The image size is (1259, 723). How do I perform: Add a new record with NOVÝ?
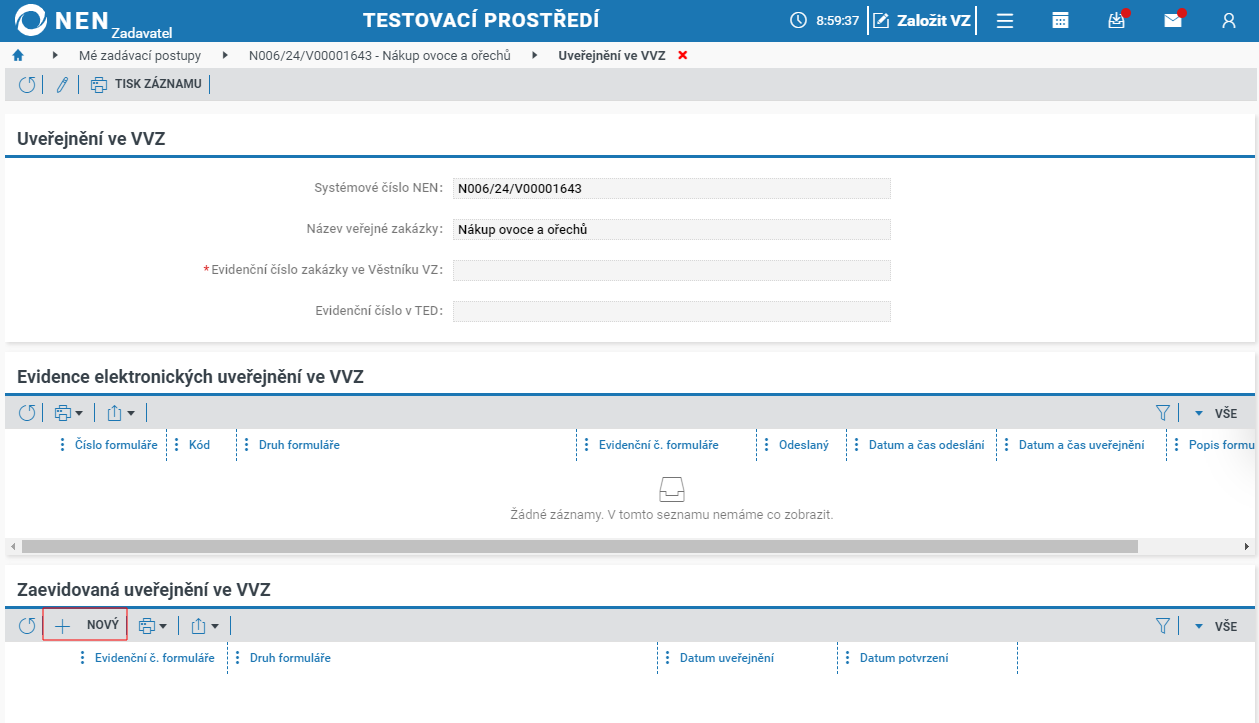85,626
